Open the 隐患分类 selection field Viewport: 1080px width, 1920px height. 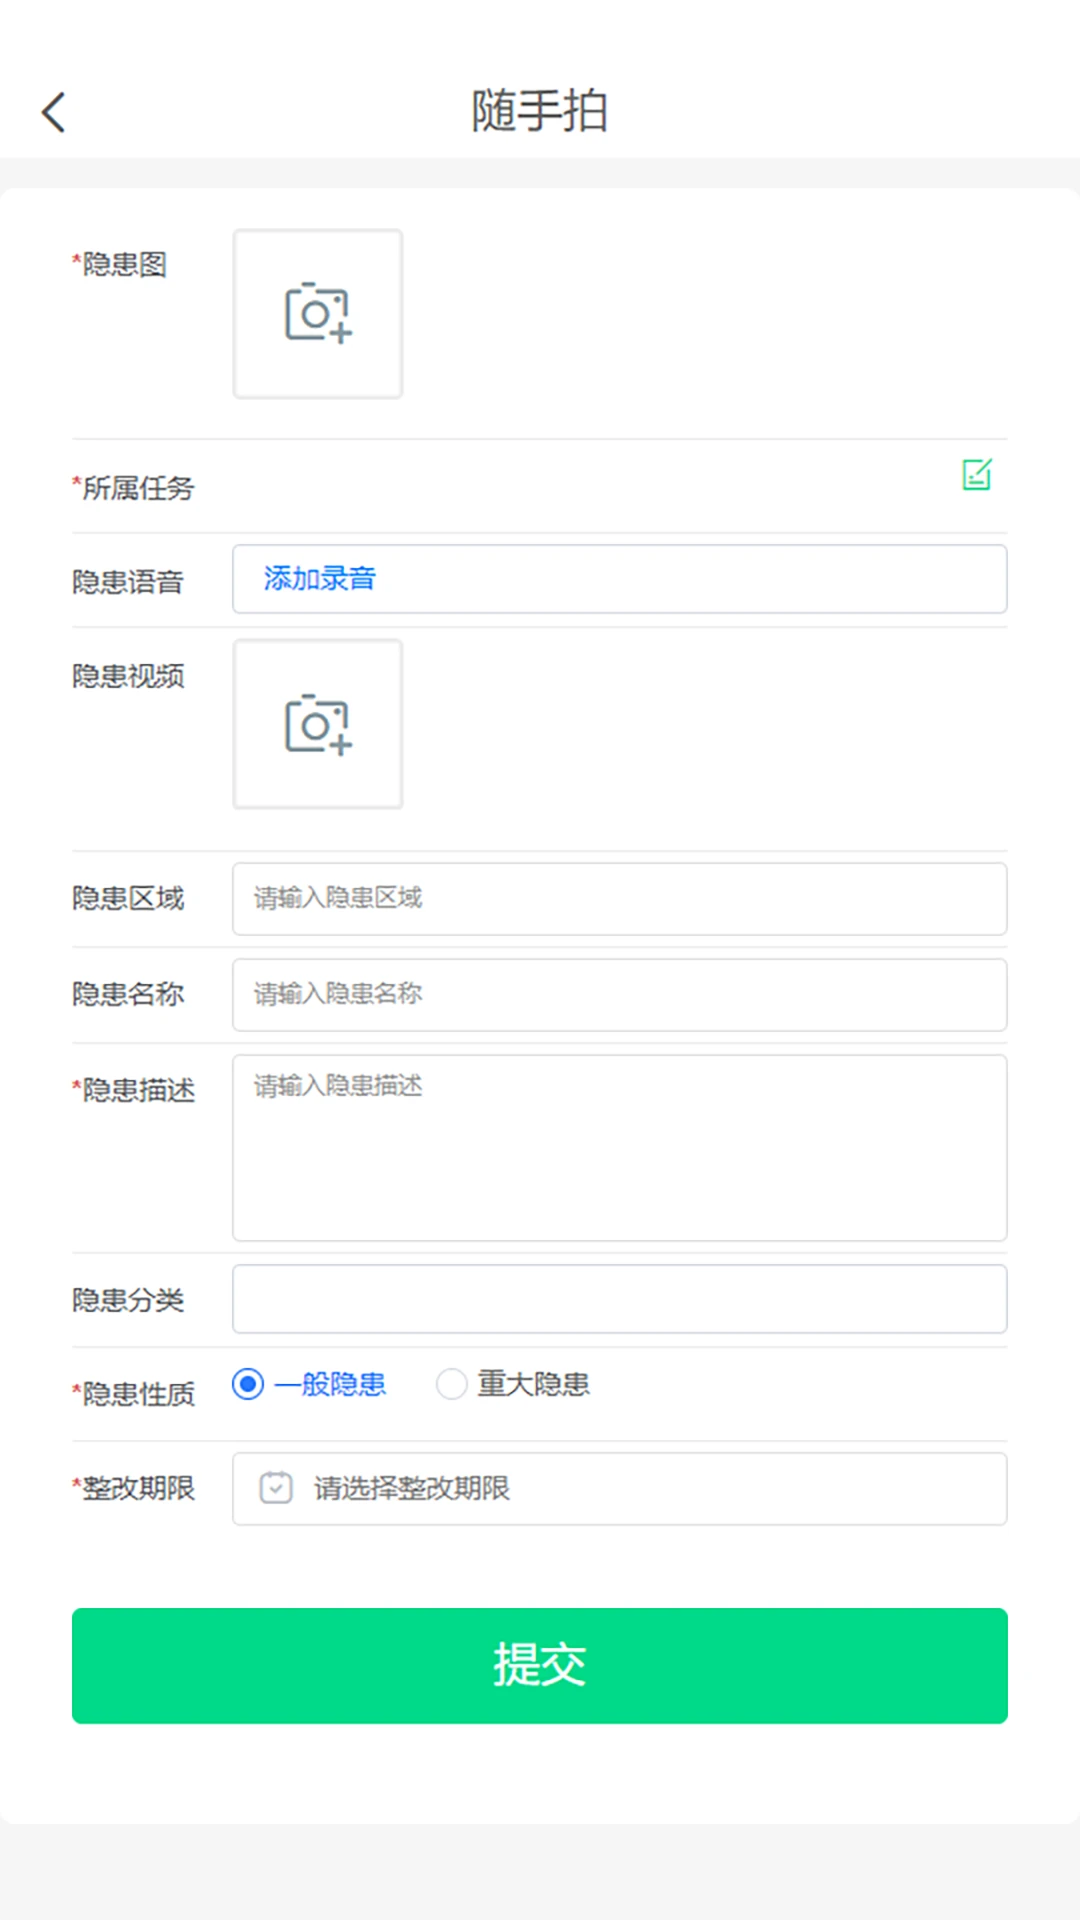tap(619, 1299)
